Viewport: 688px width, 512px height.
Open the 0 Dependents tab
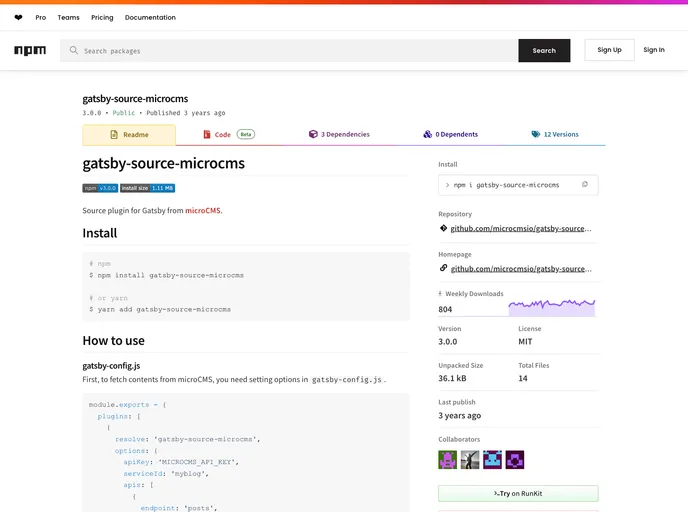coord(450,135)
